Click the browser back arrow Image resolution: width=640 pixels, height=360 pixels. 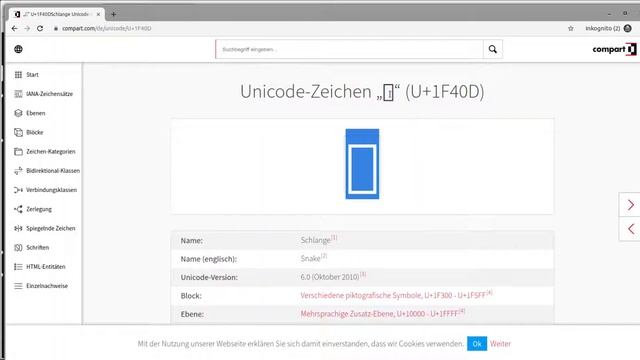point(15,29)
